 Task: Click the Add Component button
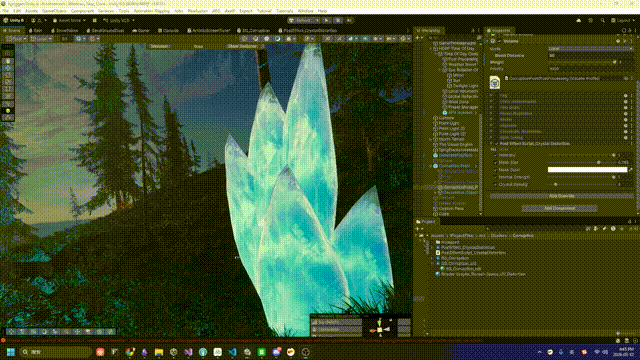point(560,208)
